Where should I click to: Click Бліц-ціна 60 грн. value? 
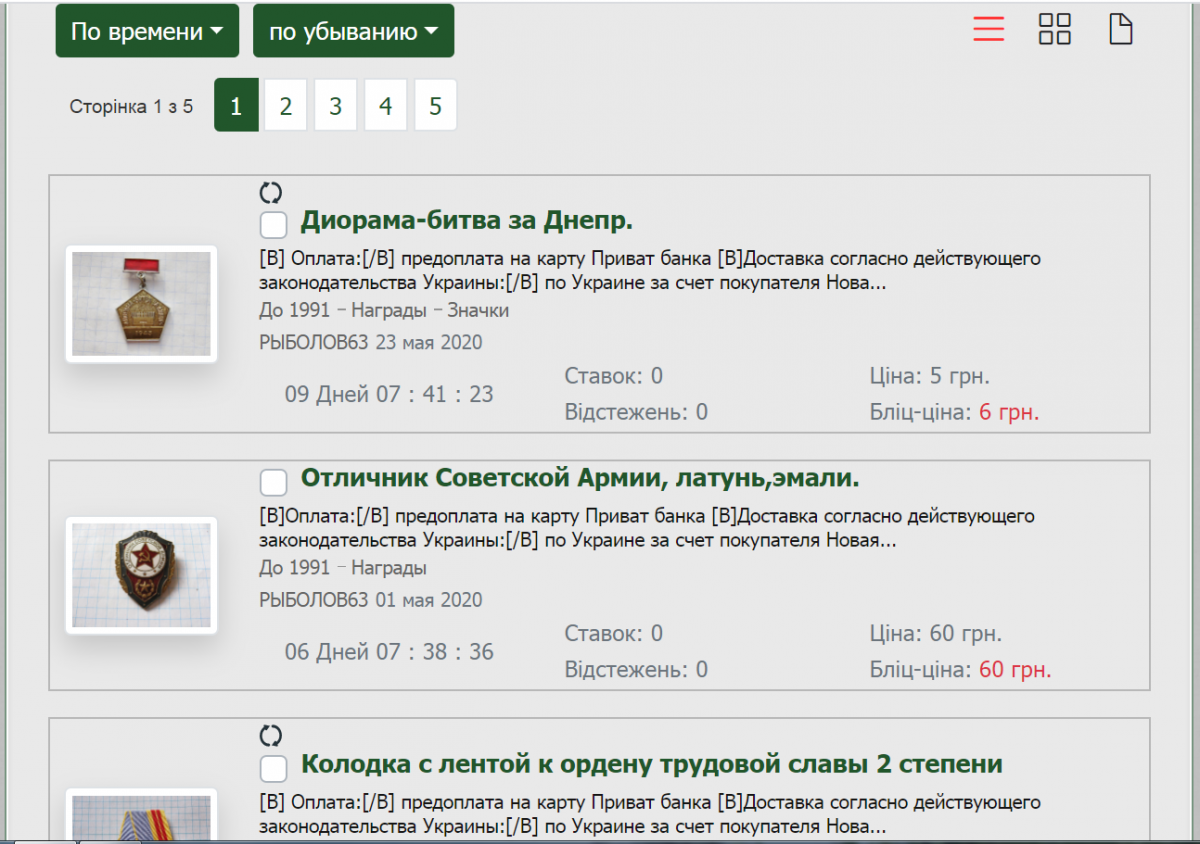[1015, 669]
